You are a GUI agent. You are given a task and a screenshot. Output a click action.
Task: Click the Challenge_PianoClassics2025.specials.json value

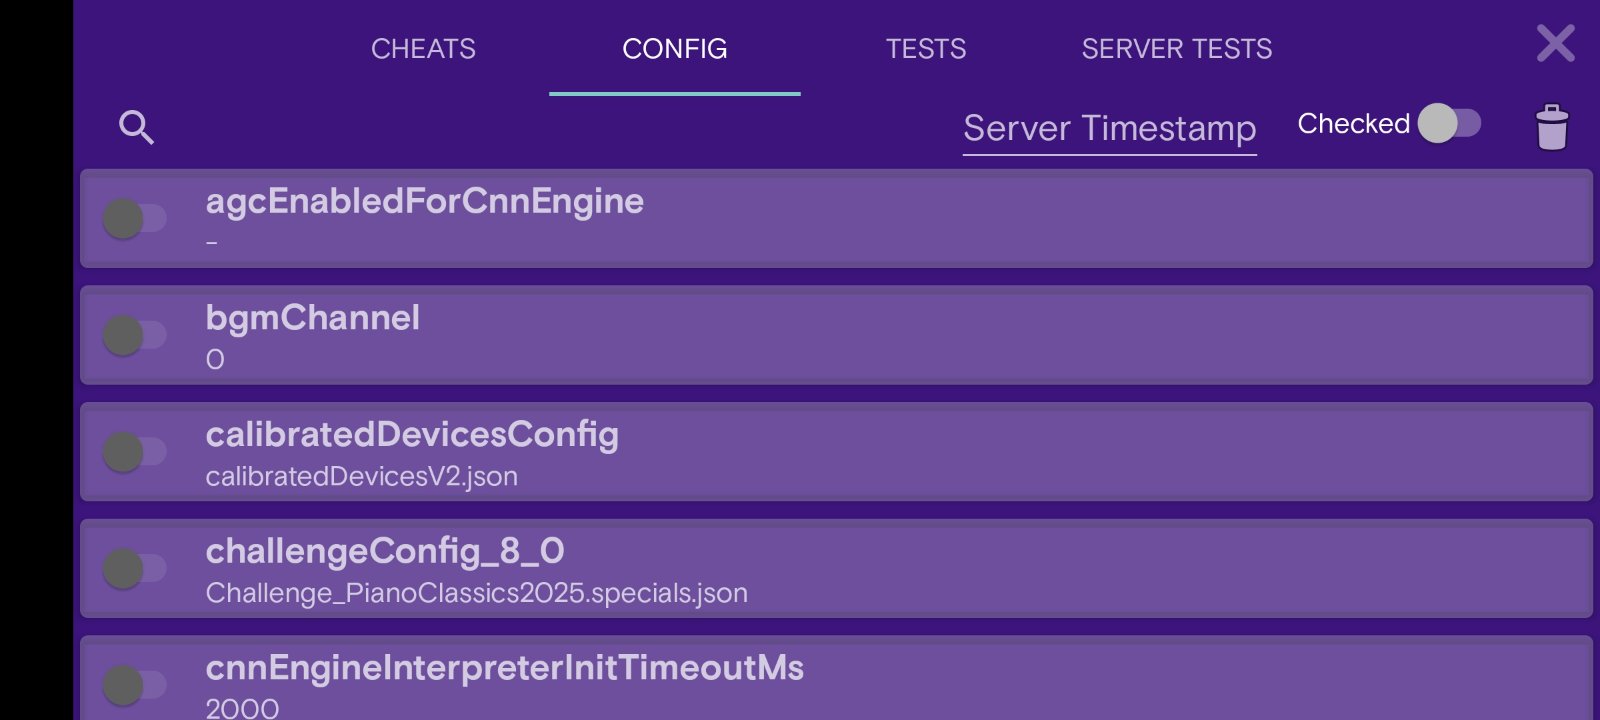click(x=476, y=594)
